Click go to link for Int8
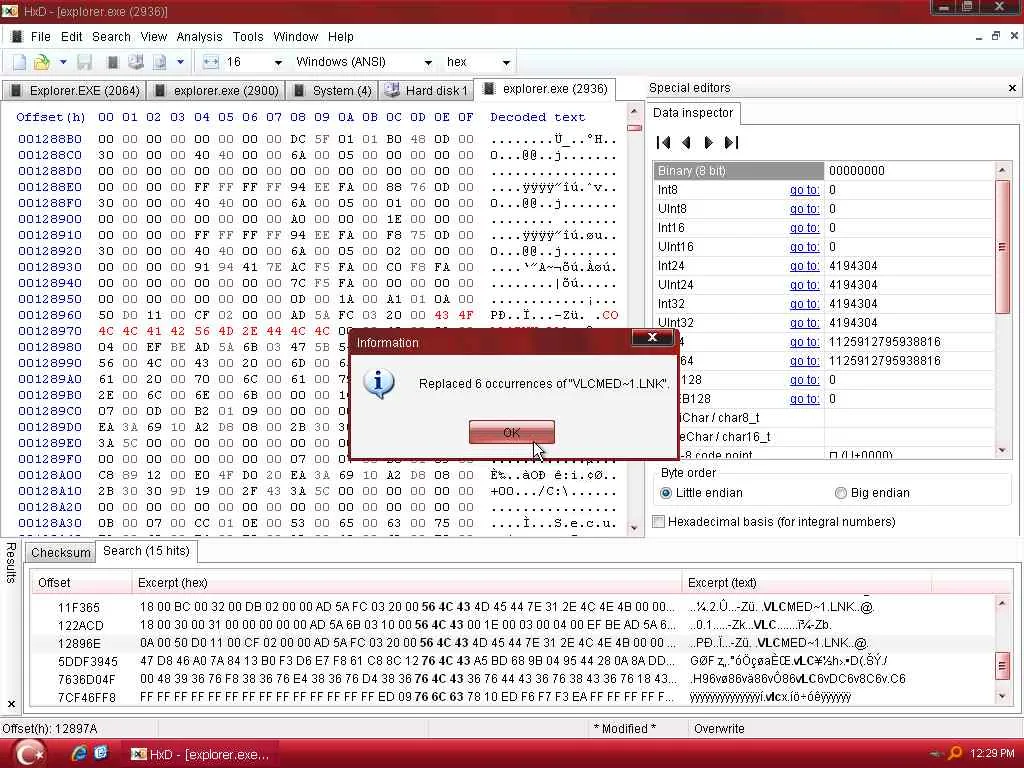Image resolution: width=1024 pixels, height=768 pixels. pos(804,190)
